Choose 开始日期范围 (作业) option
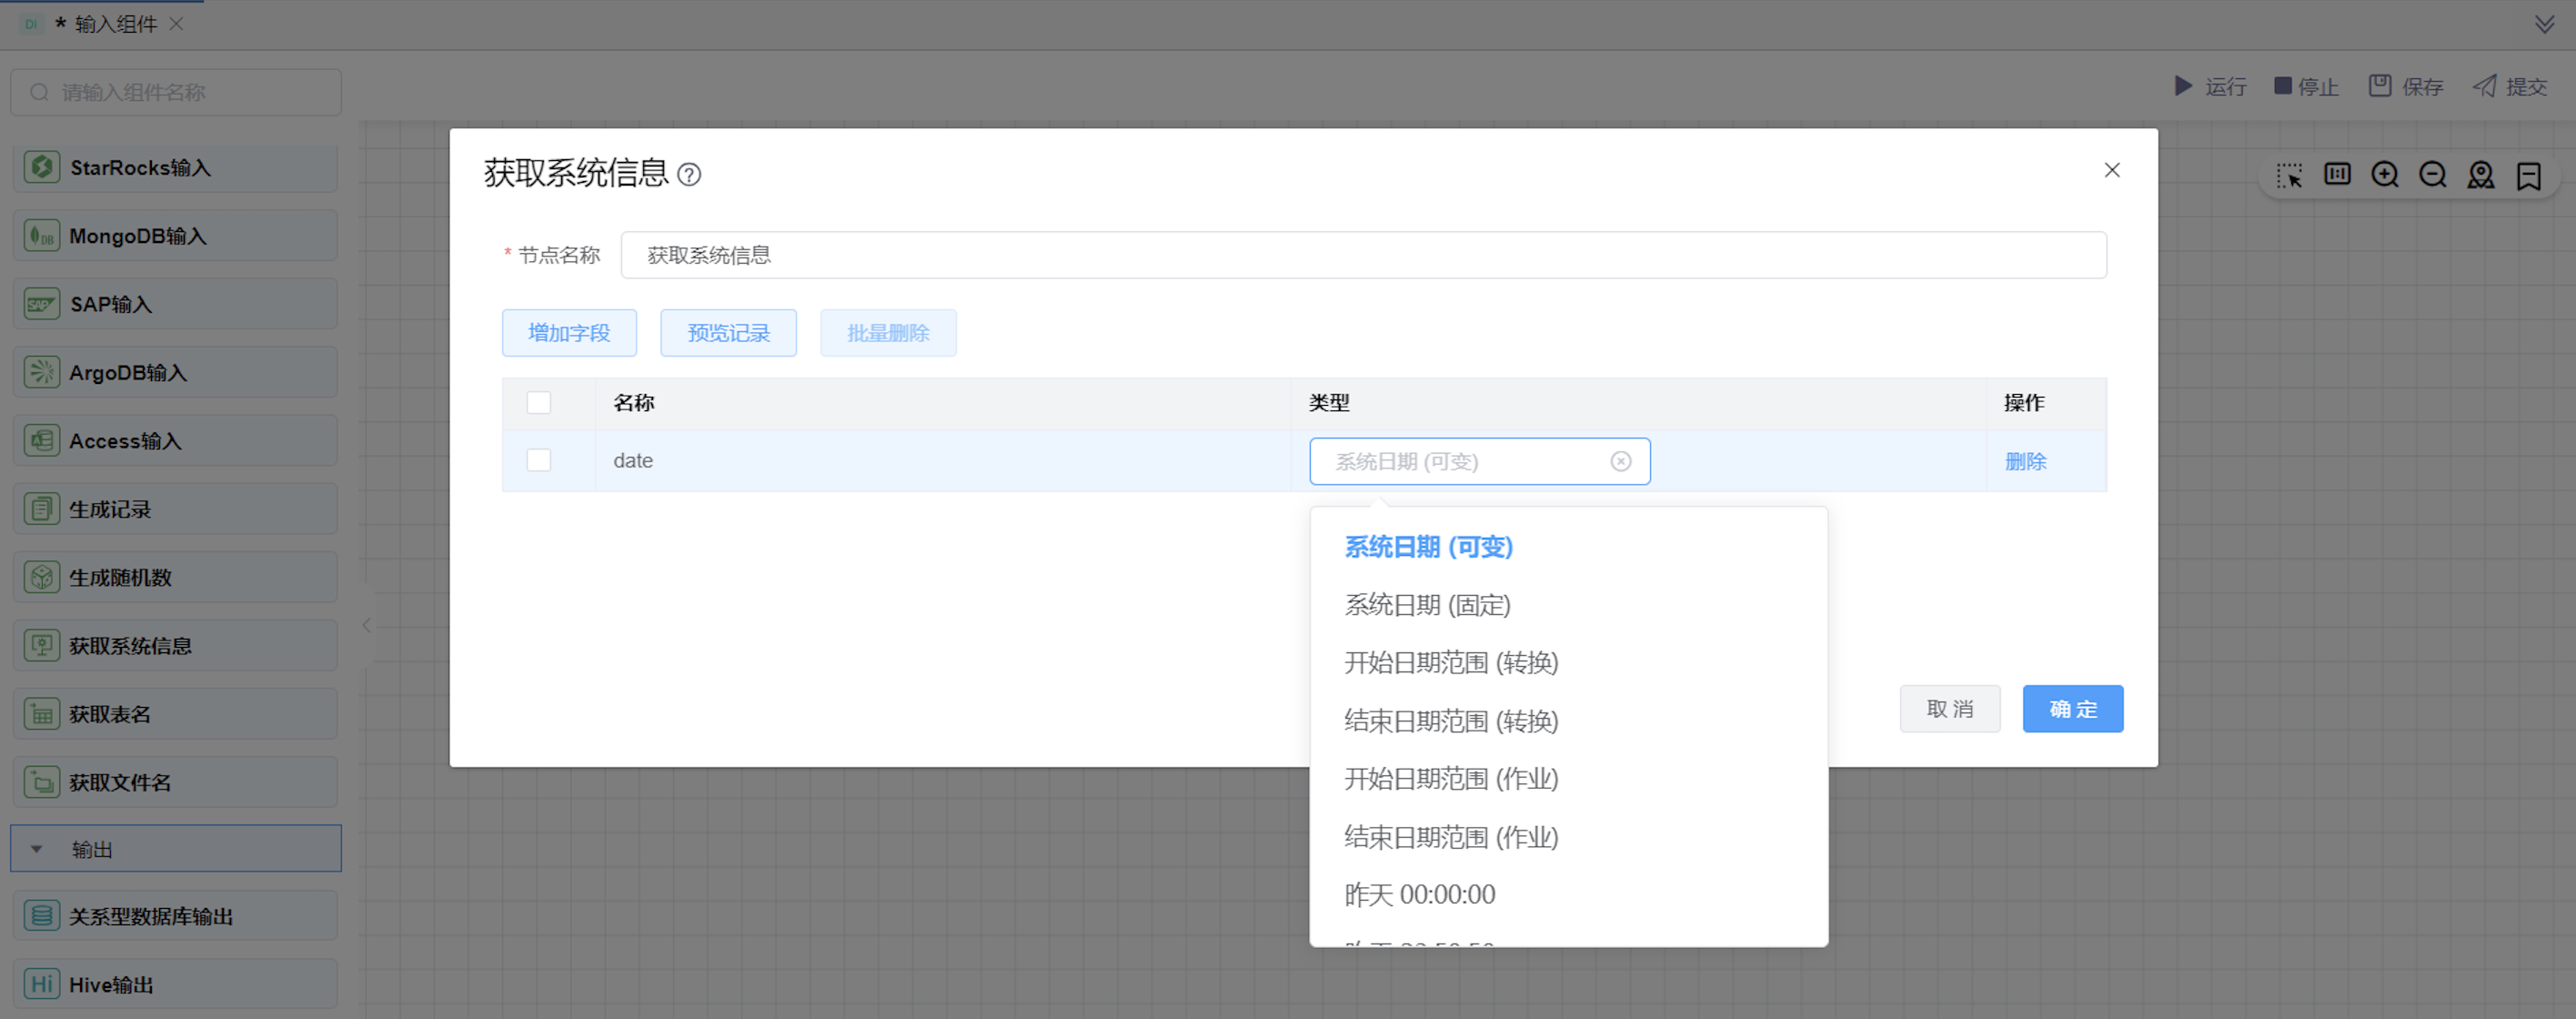The width and height of the screenshot is (2576, 1019). tap(1451, 779)
